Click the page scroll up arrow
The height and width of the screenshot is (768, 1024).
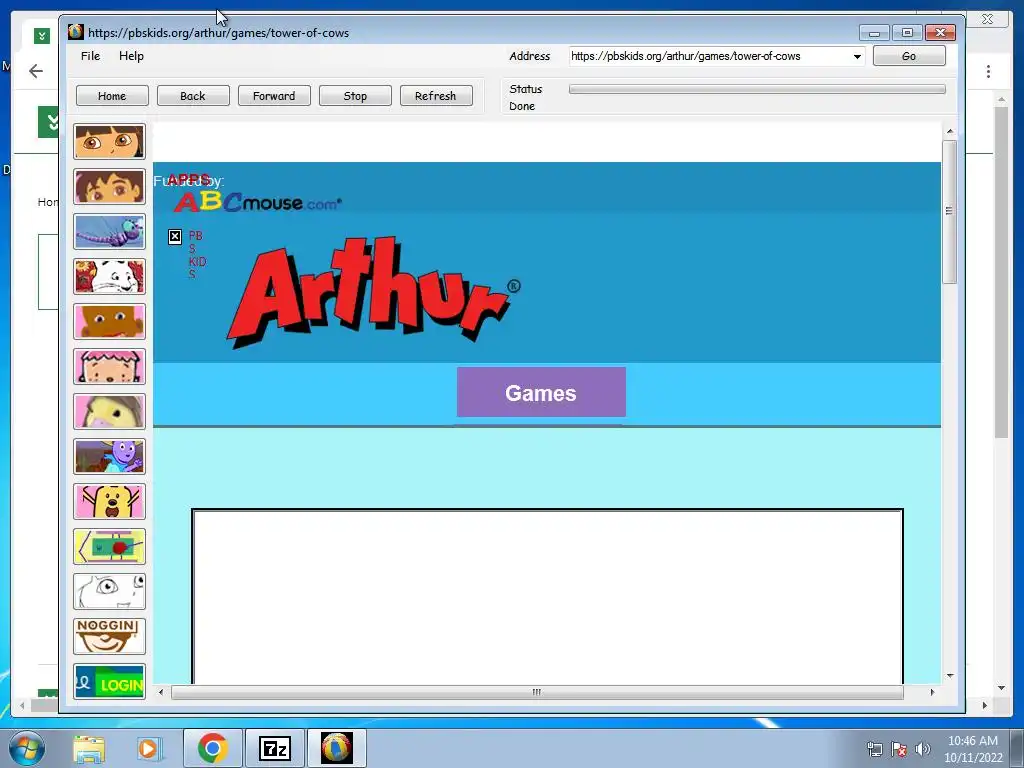(950, 132)
